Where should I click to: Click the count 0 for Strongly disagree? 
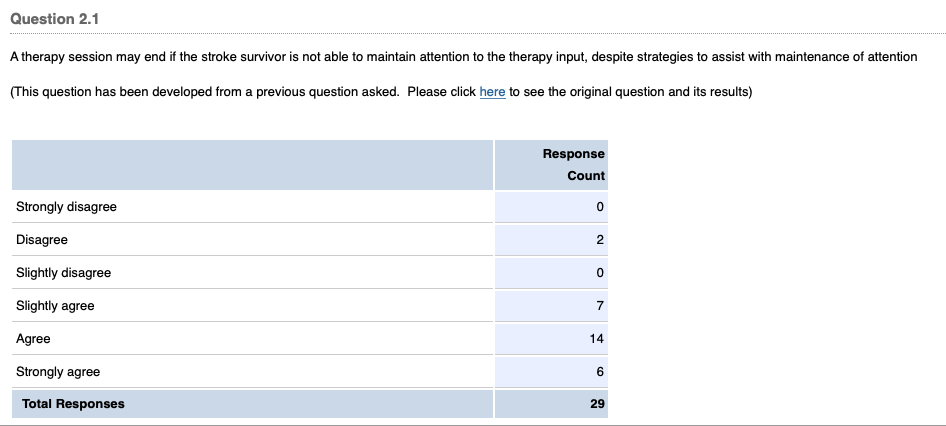pyautogui.click(x=599, y=207)
